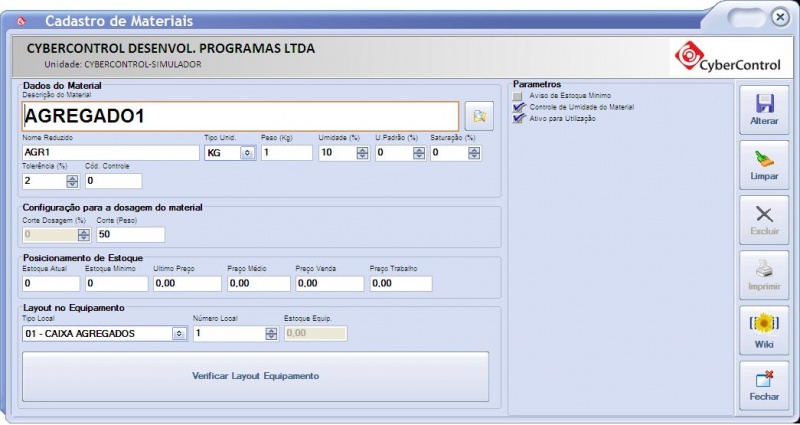Screen dimensions: 800x425
Task: Click the CyberControl logo
Action: point(728,57)
